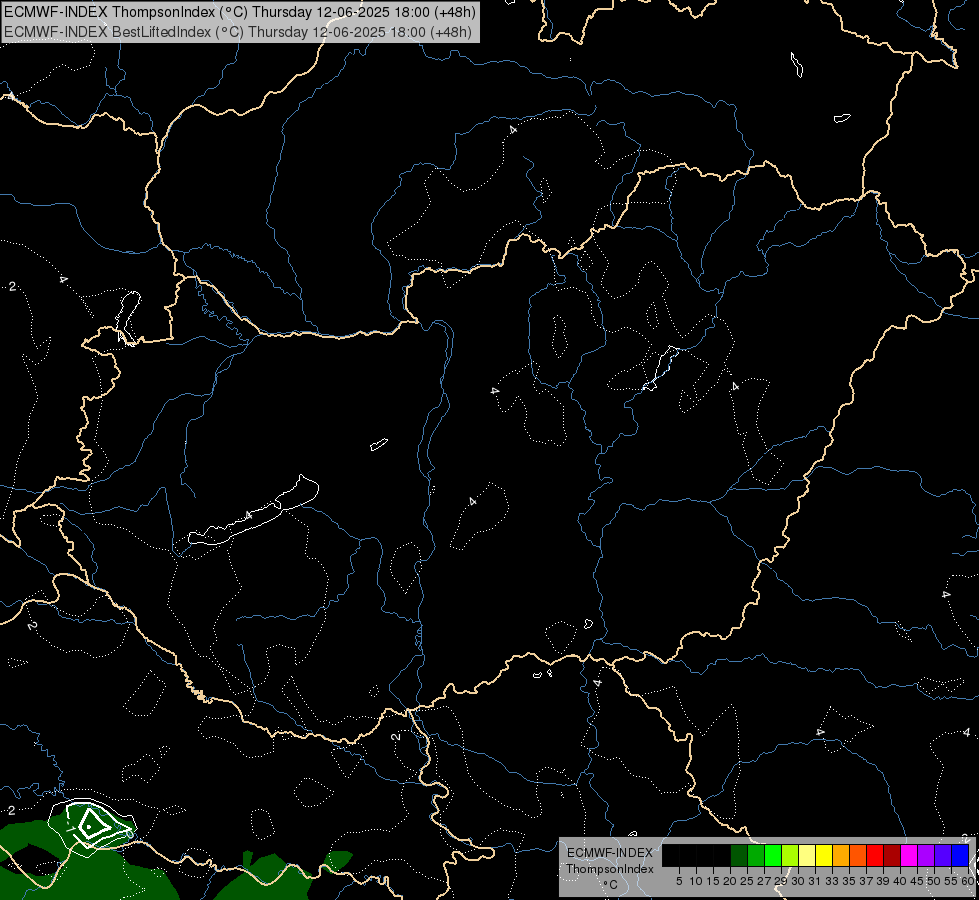979x900 pixels.
Task: Click the legend's ThompsonIndex label
Action: point(609,869)
